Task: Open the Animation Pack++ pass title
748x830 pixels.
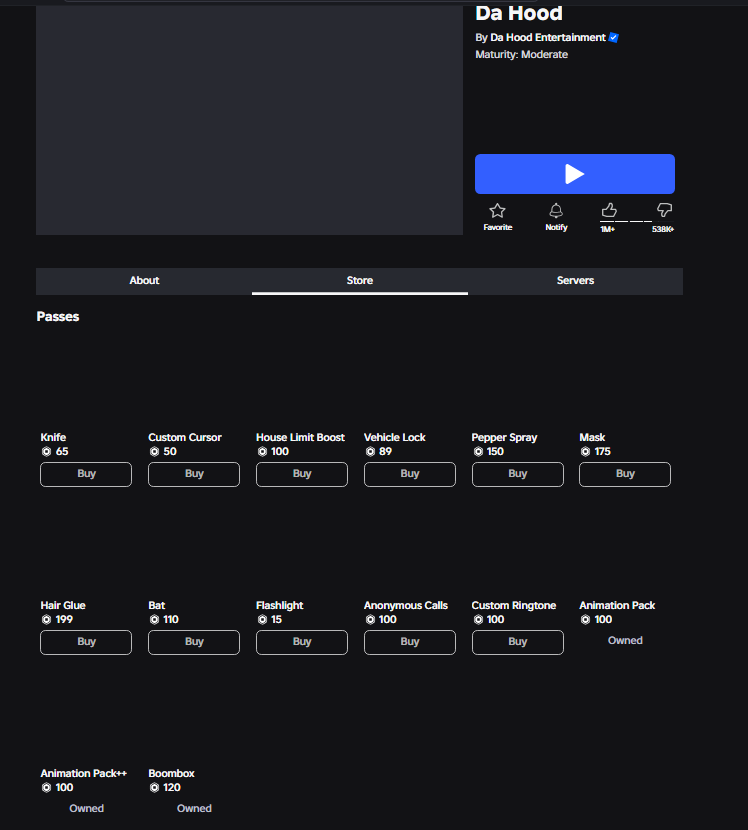Action: point(83,773)
